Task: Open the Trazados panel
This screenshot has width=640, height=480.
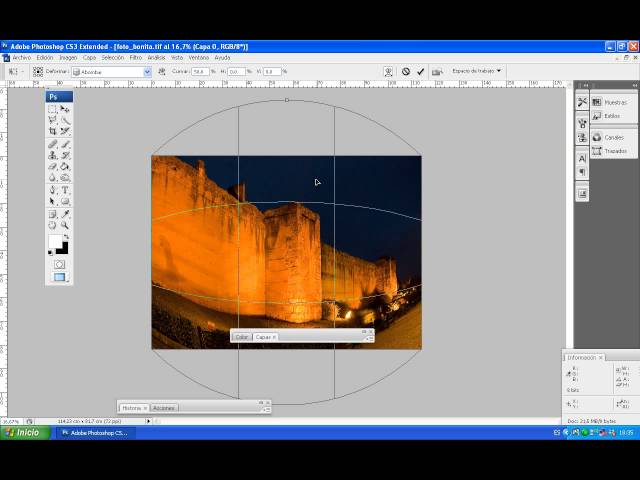Action: pos(614,151)
